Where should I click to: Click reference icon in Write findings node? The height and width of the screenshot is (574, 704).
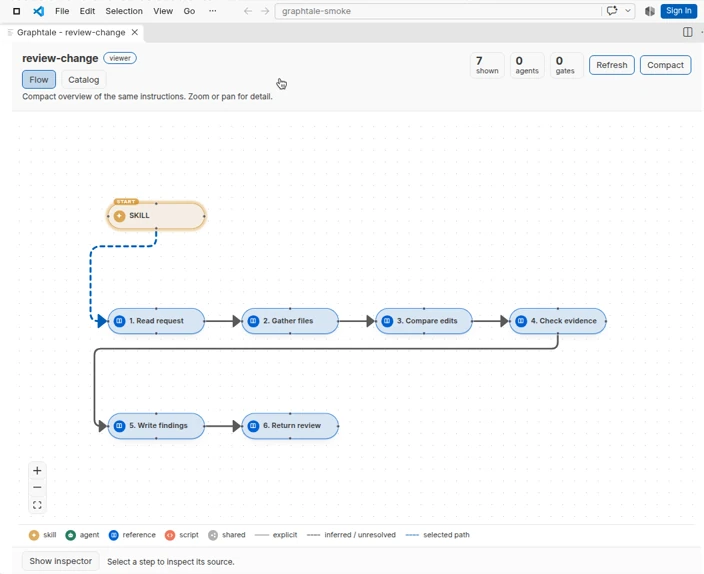point(119,426)
